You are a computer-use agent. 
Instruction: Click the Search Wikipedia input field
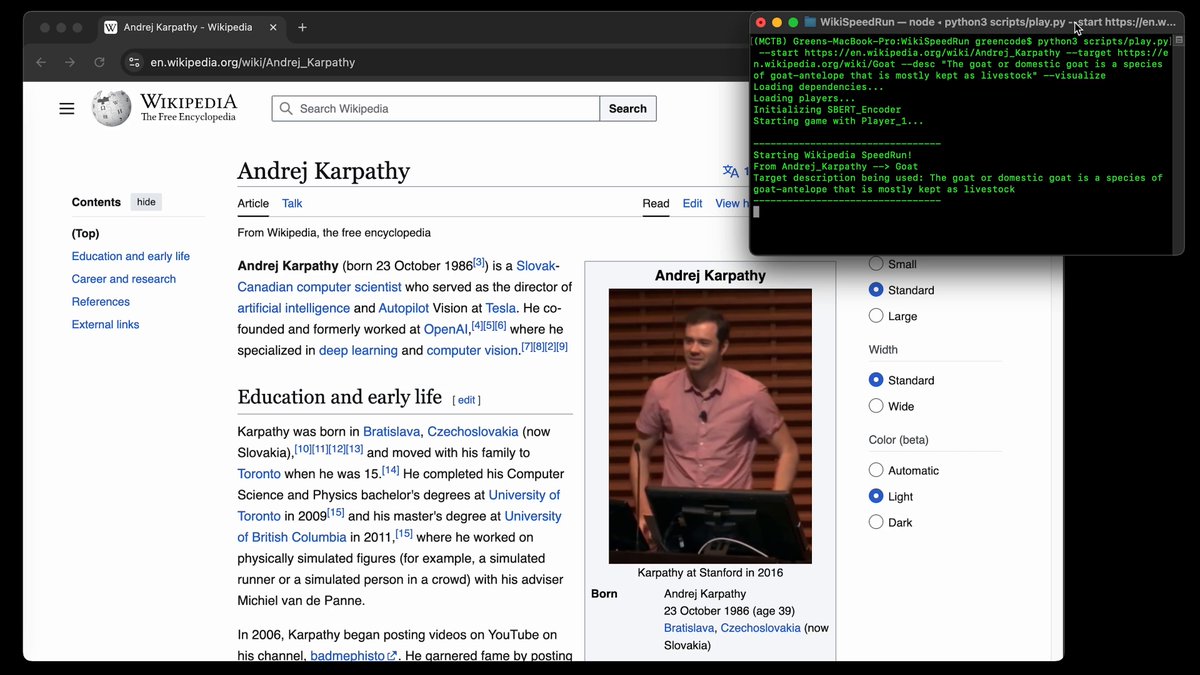[436, 108]
